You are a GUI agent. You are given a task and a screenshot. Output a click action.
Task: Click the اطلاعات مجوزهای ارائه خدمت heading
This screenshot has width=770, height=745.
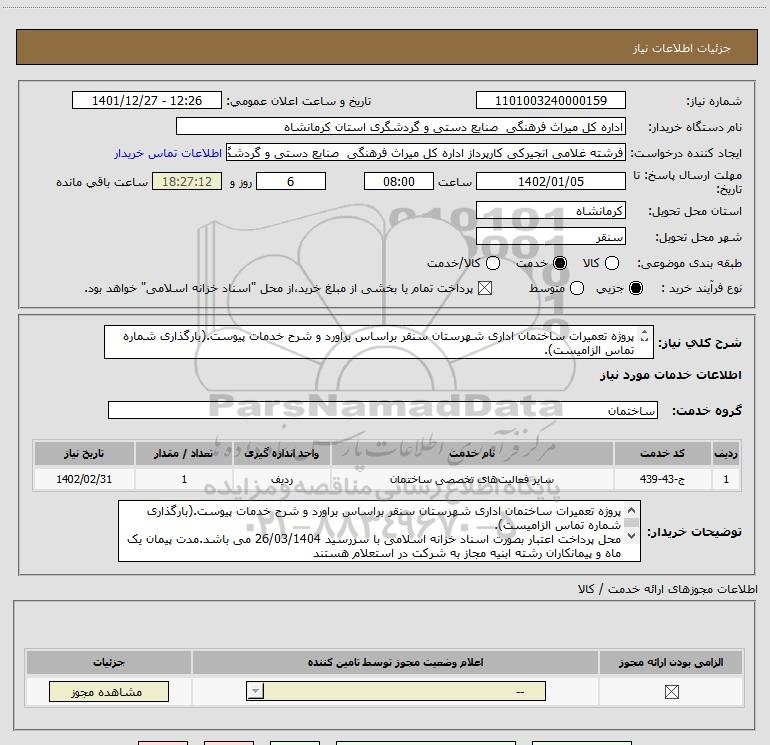click(x=667, y=589)
